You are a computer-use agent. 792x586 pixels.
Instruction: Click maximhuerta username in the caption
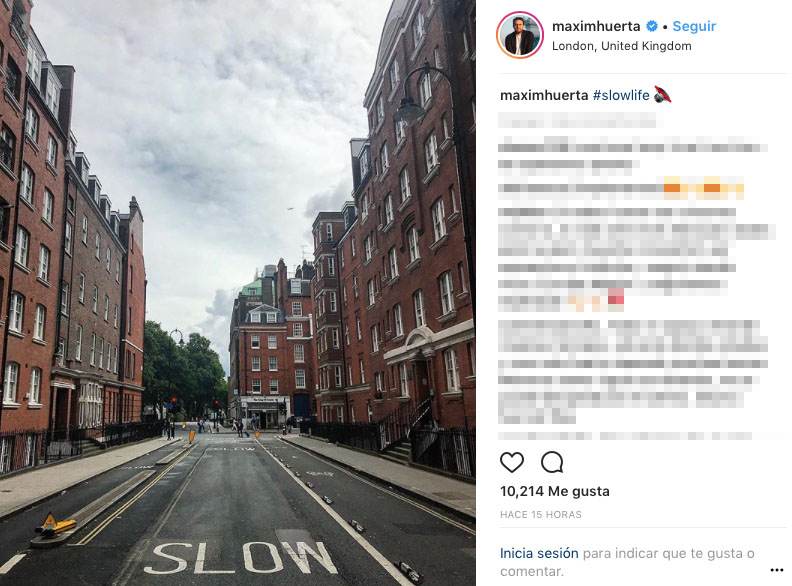click(x=544, y=95)
